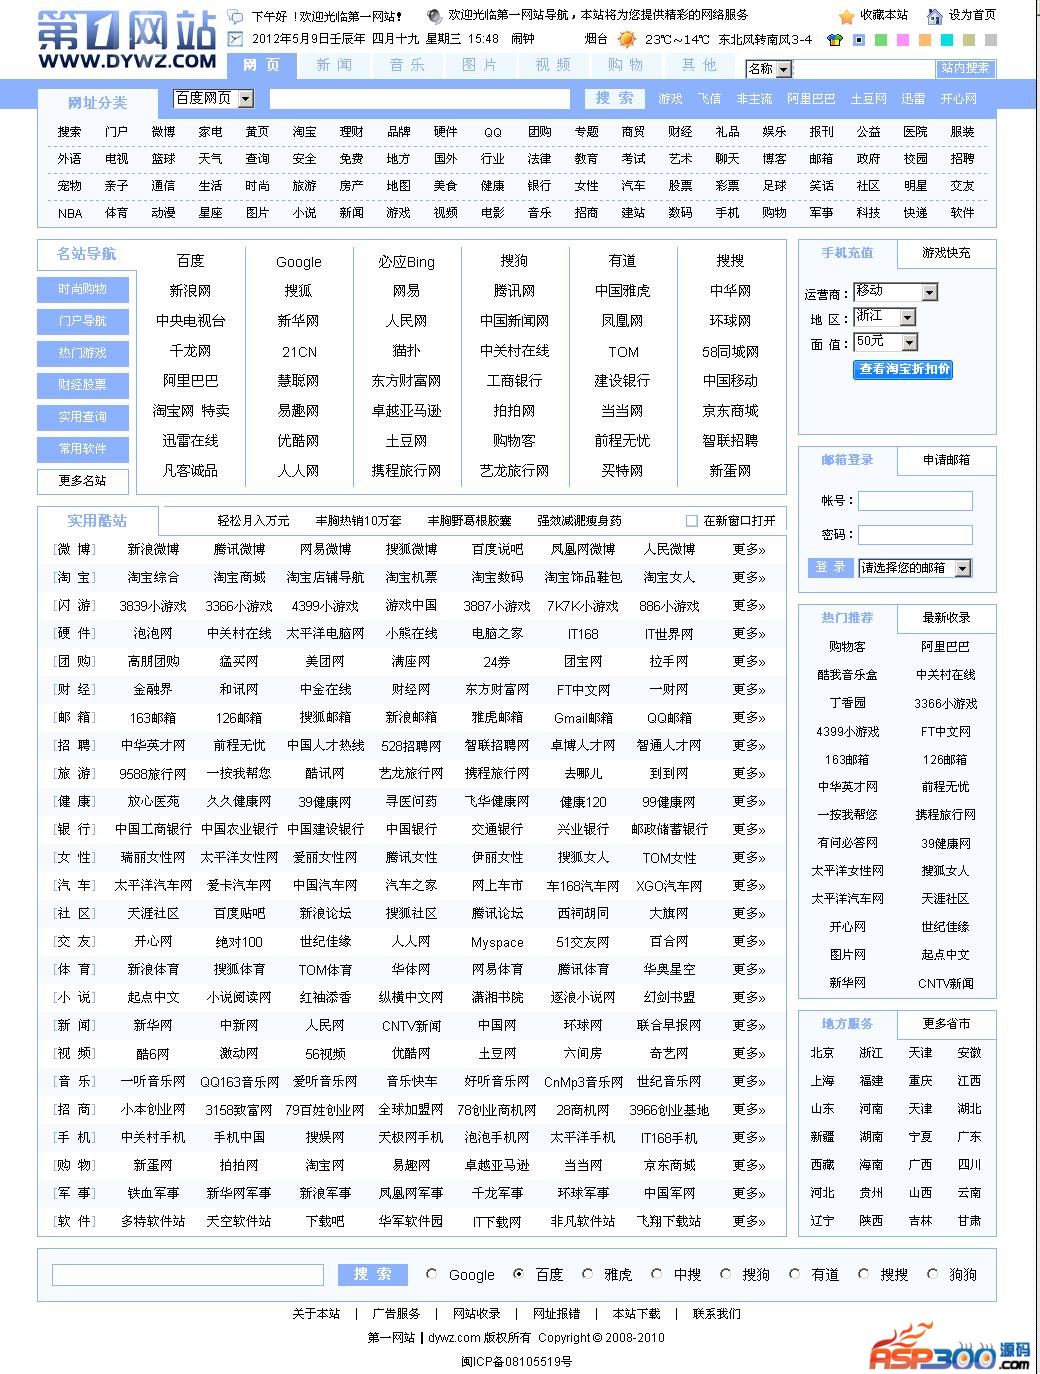Screen dimensions: 1040x1374
Task: Switch to the 购物 search tab
Action: pyautogui.click(x=626, y=65)
